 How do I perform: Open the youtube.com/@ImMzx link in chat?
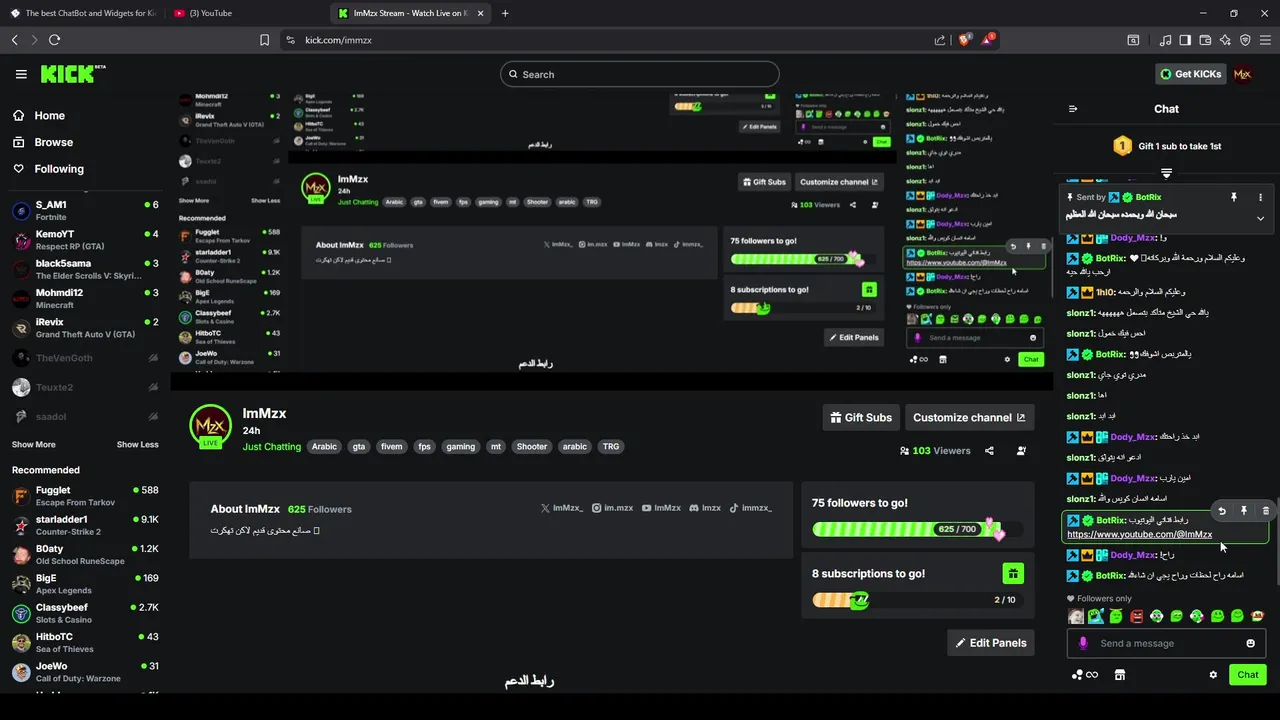(x=1139, y=534)
